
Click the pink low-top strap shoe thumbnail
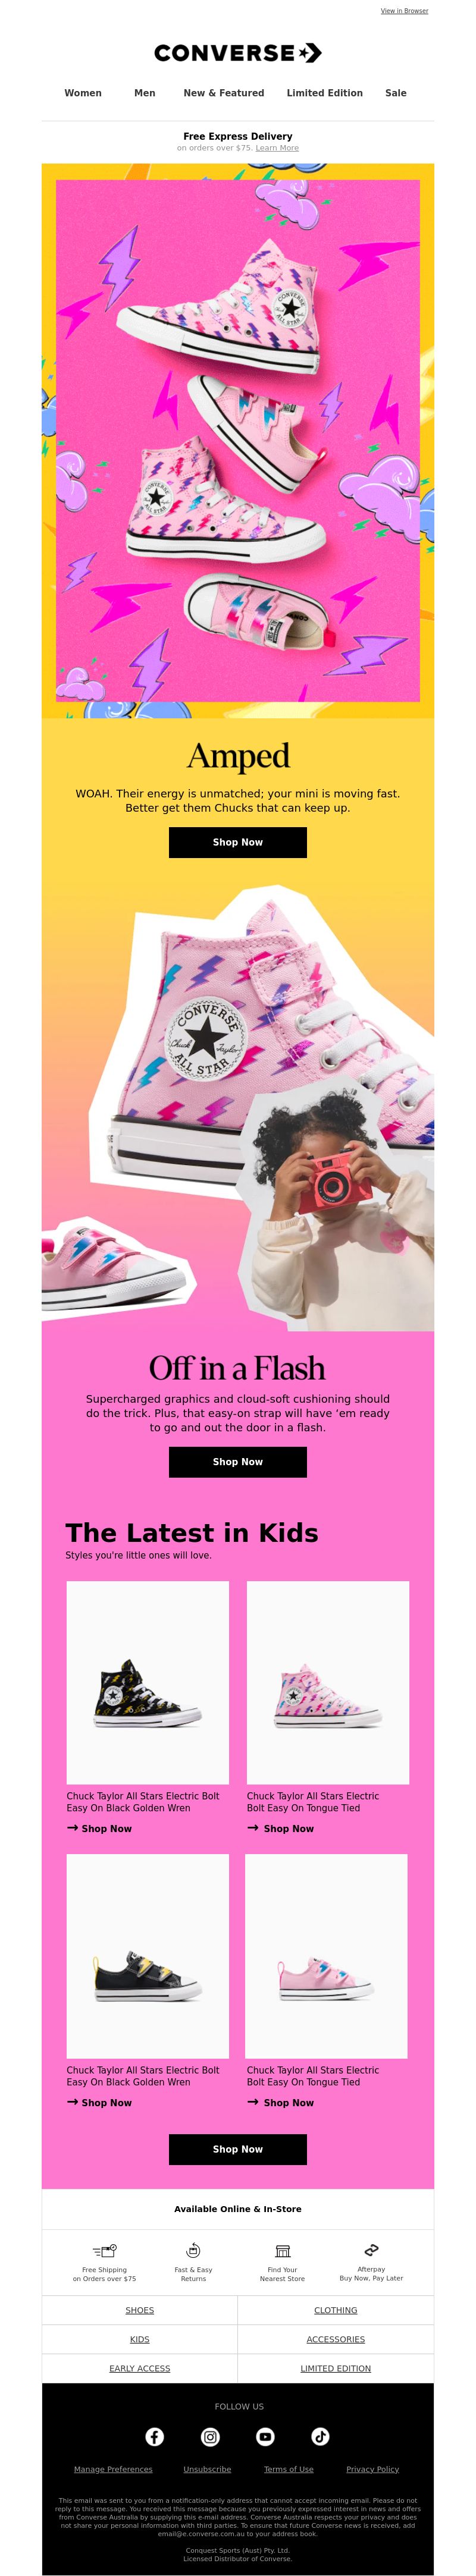326,1956
